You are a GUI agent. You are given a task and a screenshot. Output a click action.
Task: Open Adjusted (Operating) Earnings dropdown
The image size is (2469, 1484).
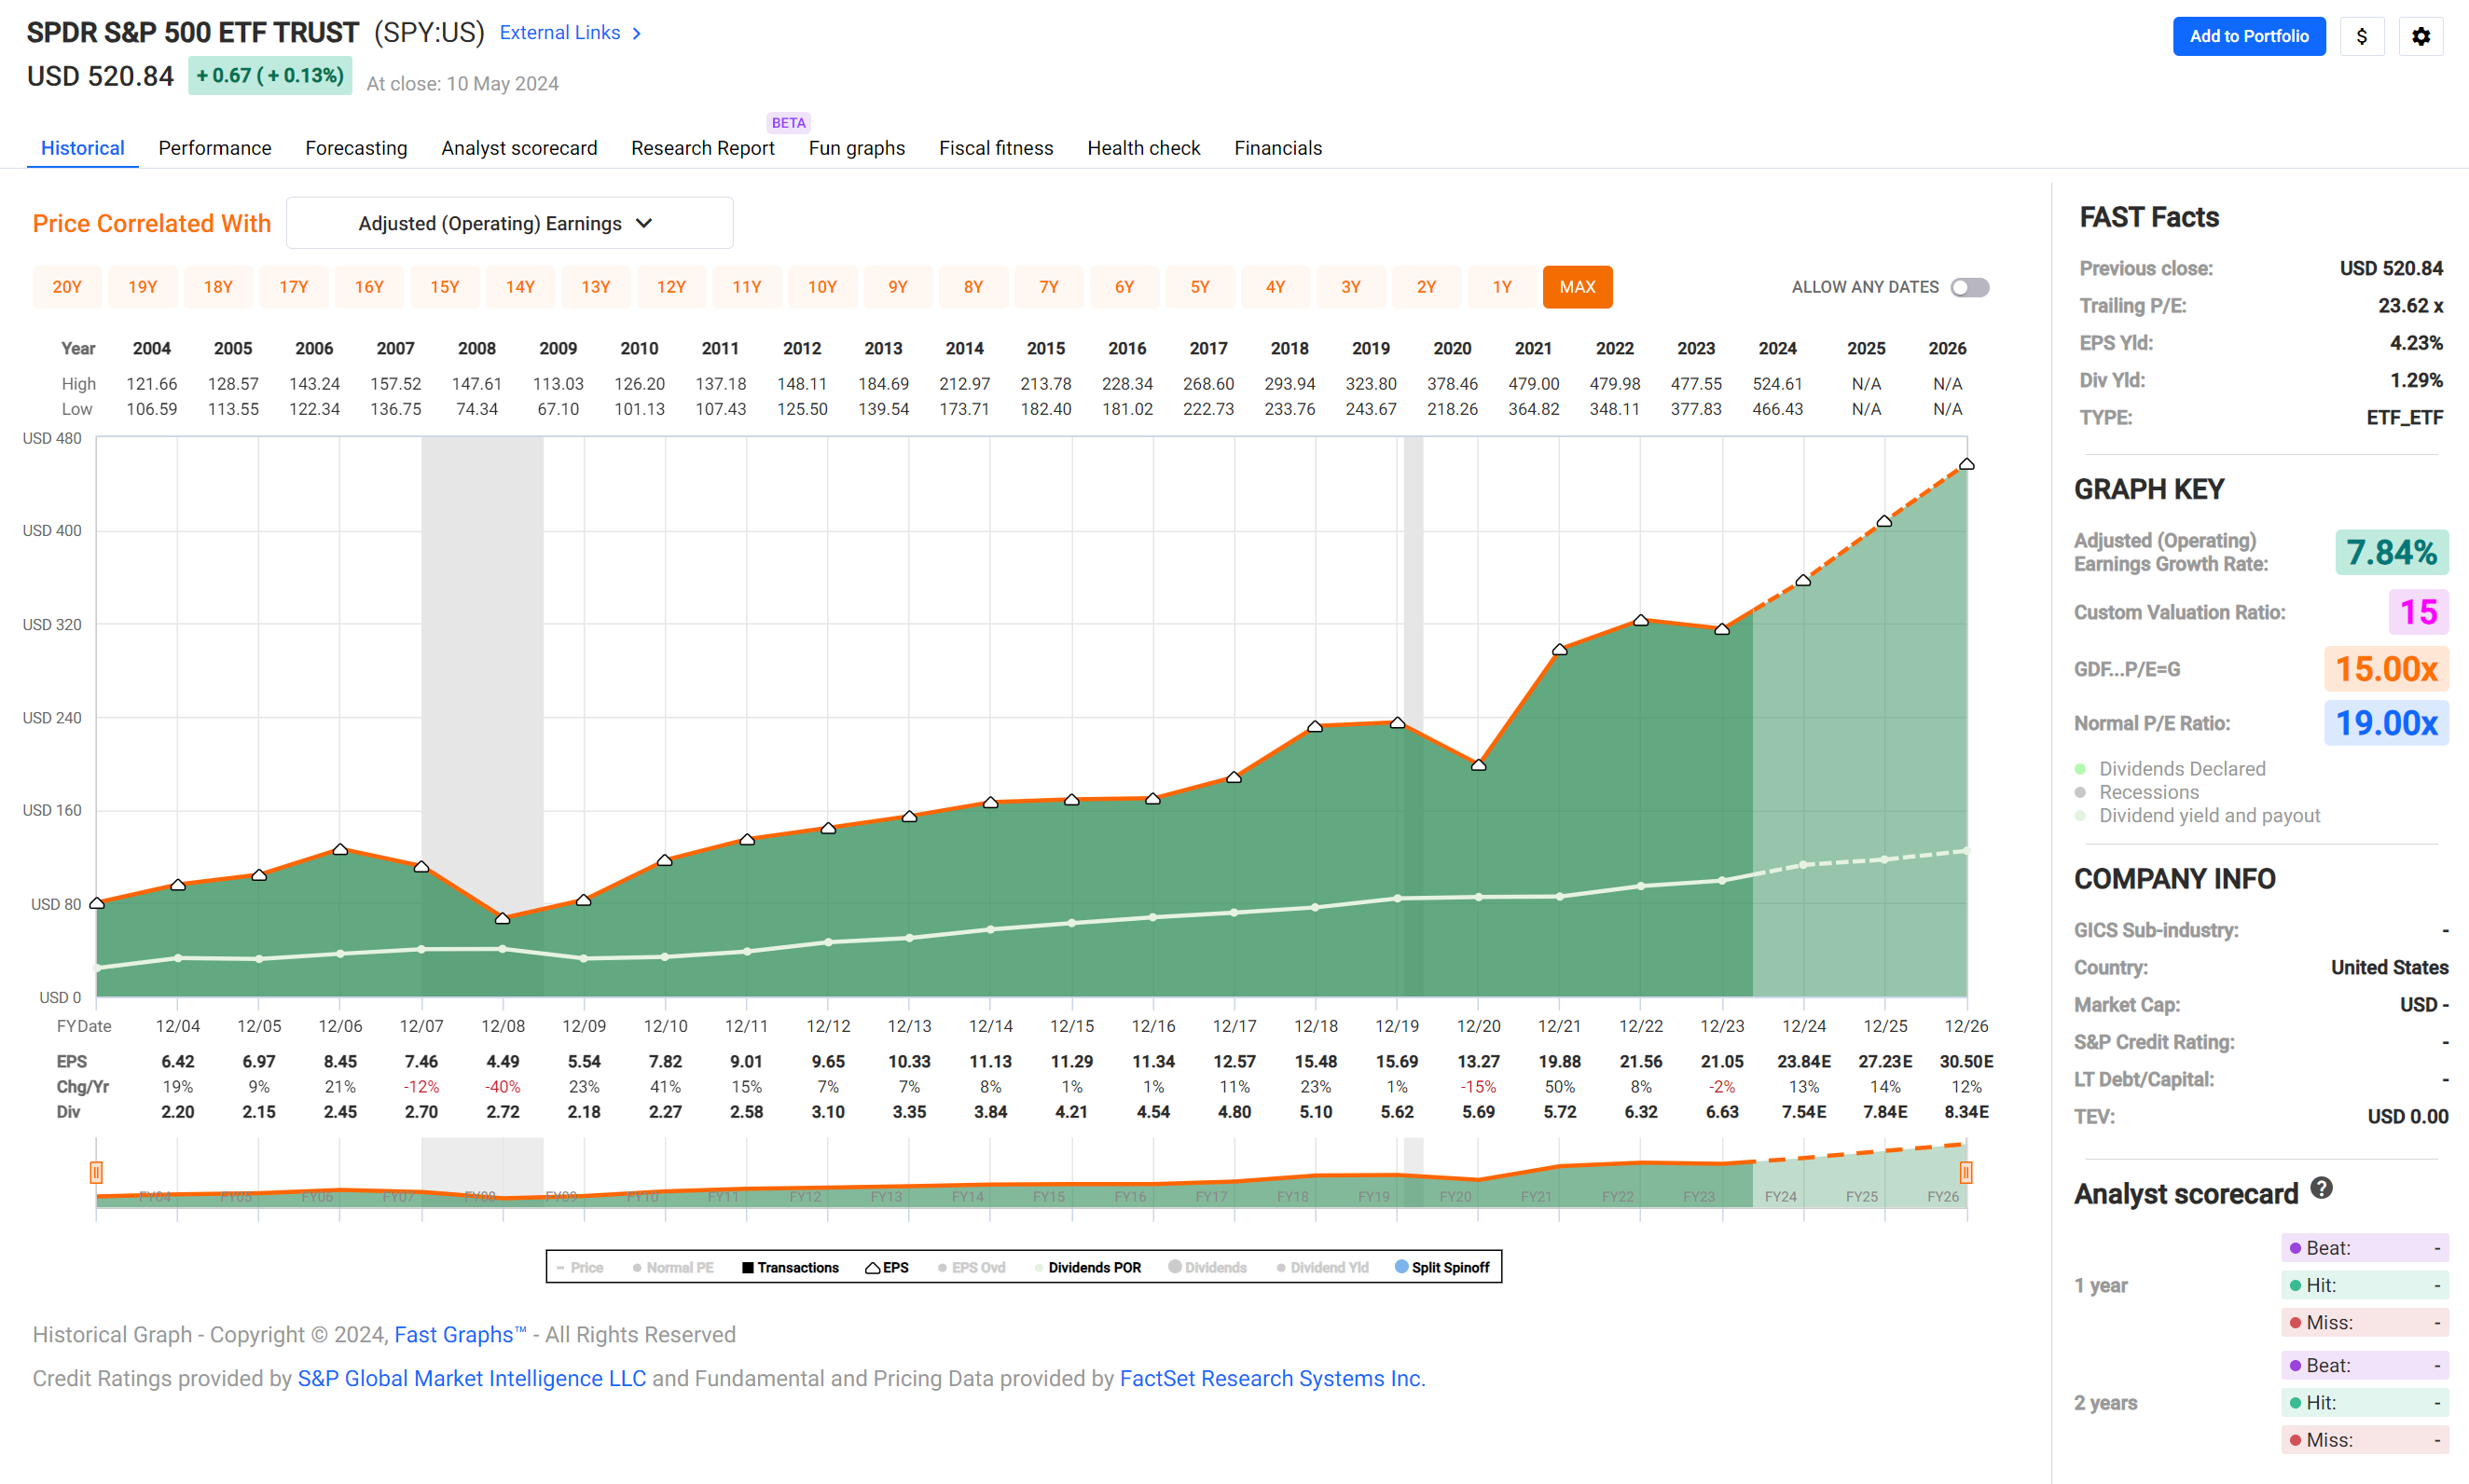pyautogui.click(x=509, y=223)
